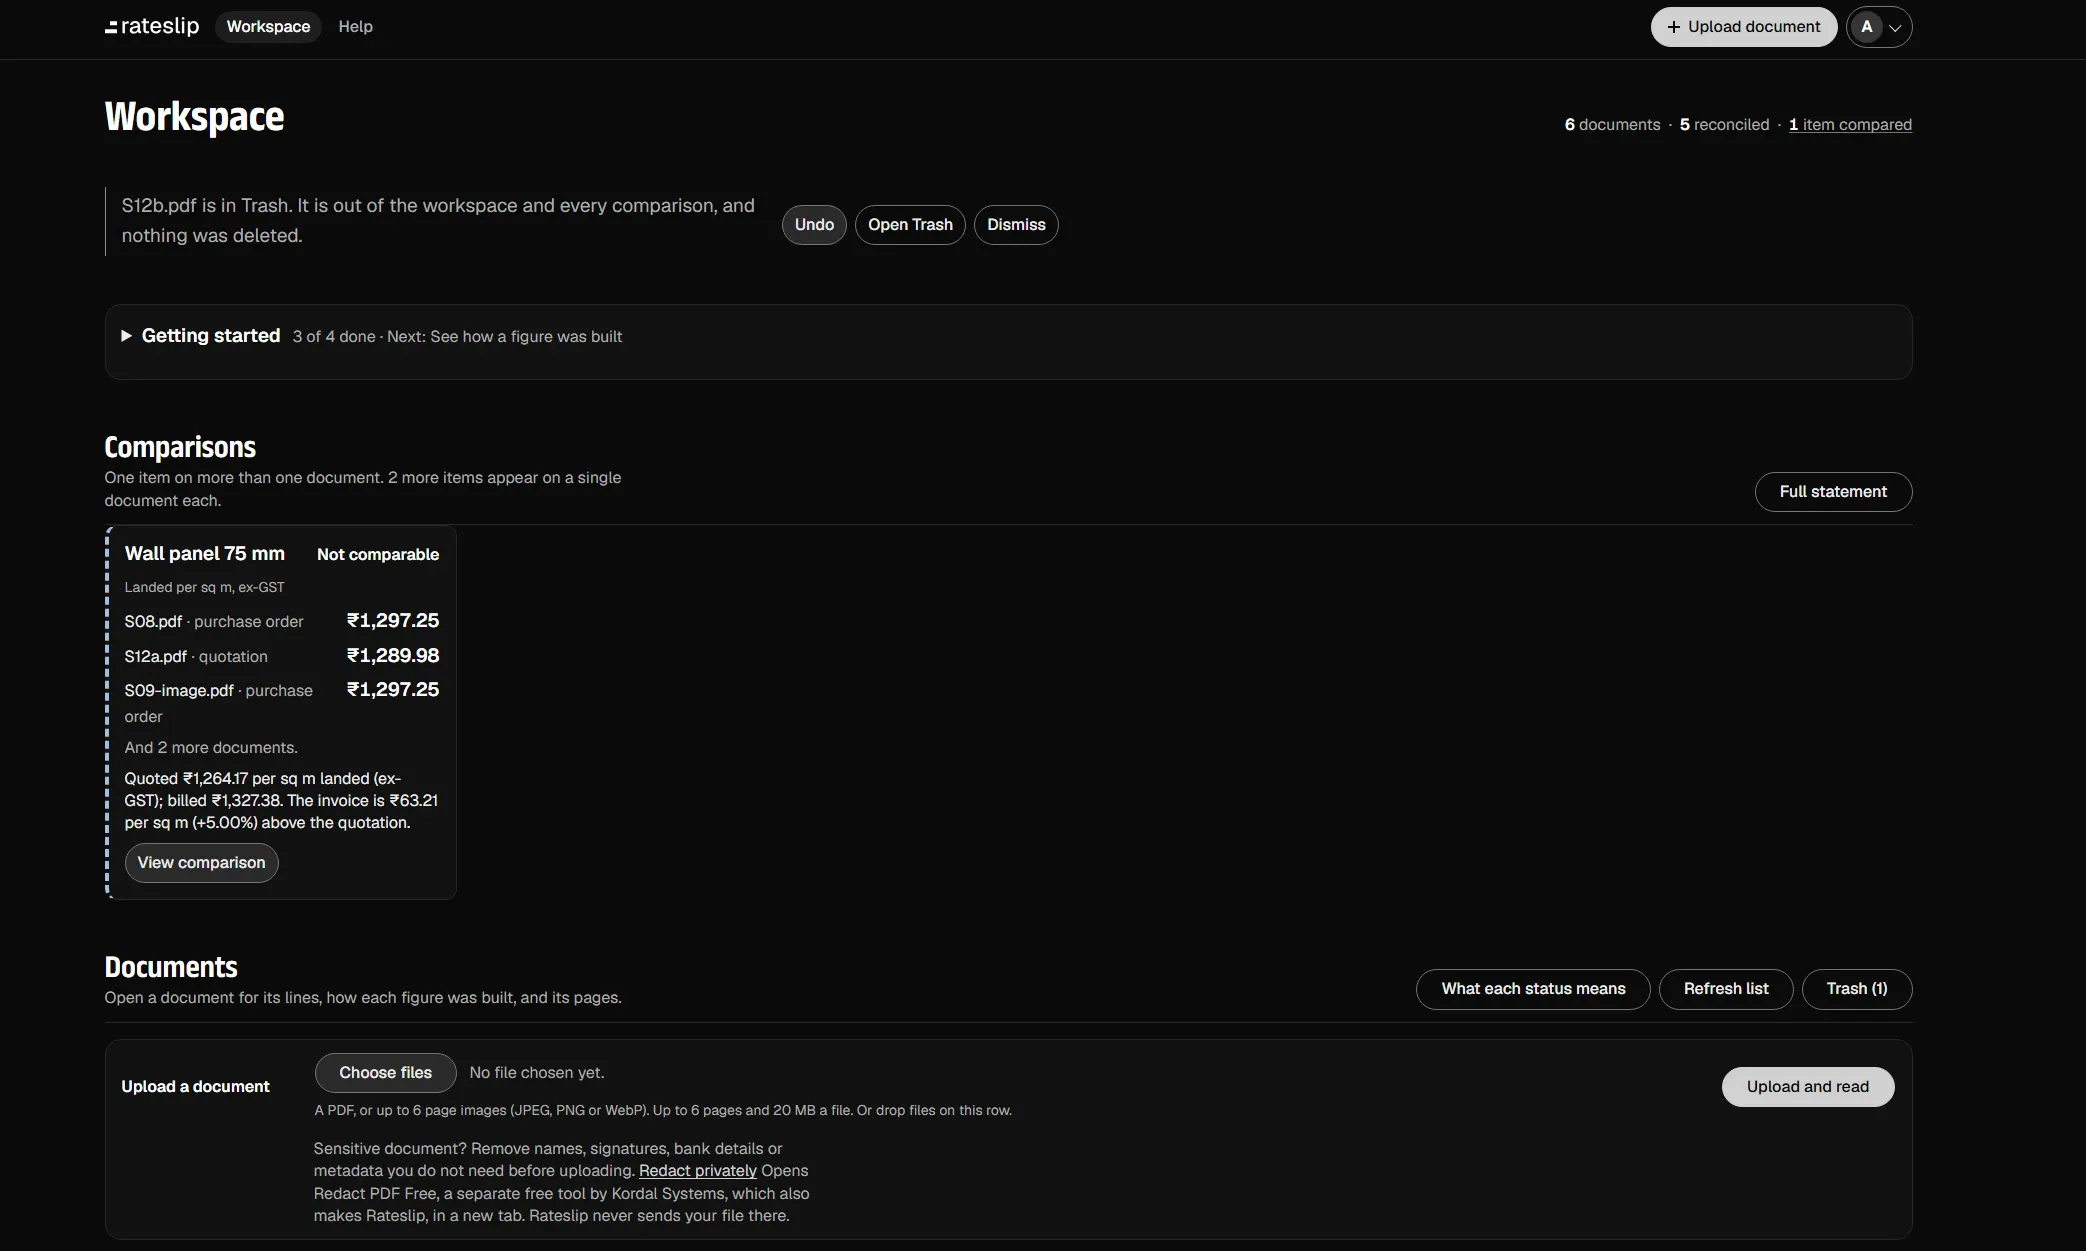Screen dimensions: 2086x1251
Task: Click Choose files to pick a document
Action: tap(385, 1073)
